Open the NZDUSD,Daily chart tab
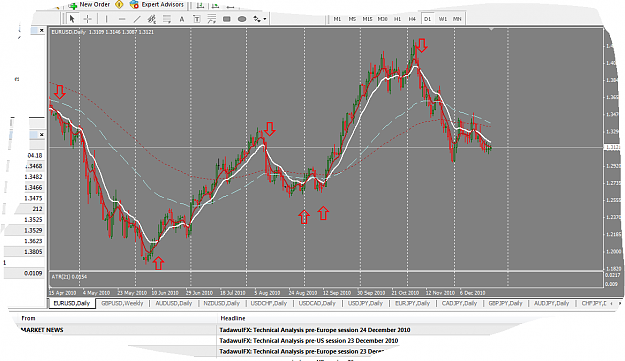 222,303
